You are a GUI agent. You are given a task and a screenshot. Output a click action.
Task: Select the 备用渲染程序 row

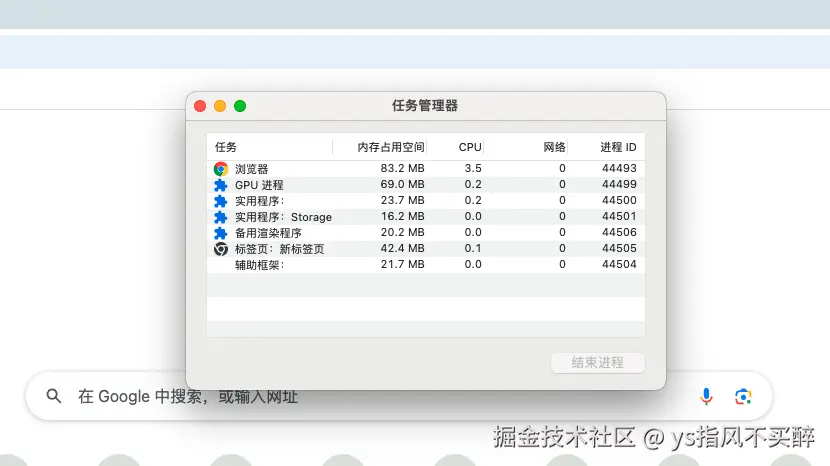[x=426, y=232]
